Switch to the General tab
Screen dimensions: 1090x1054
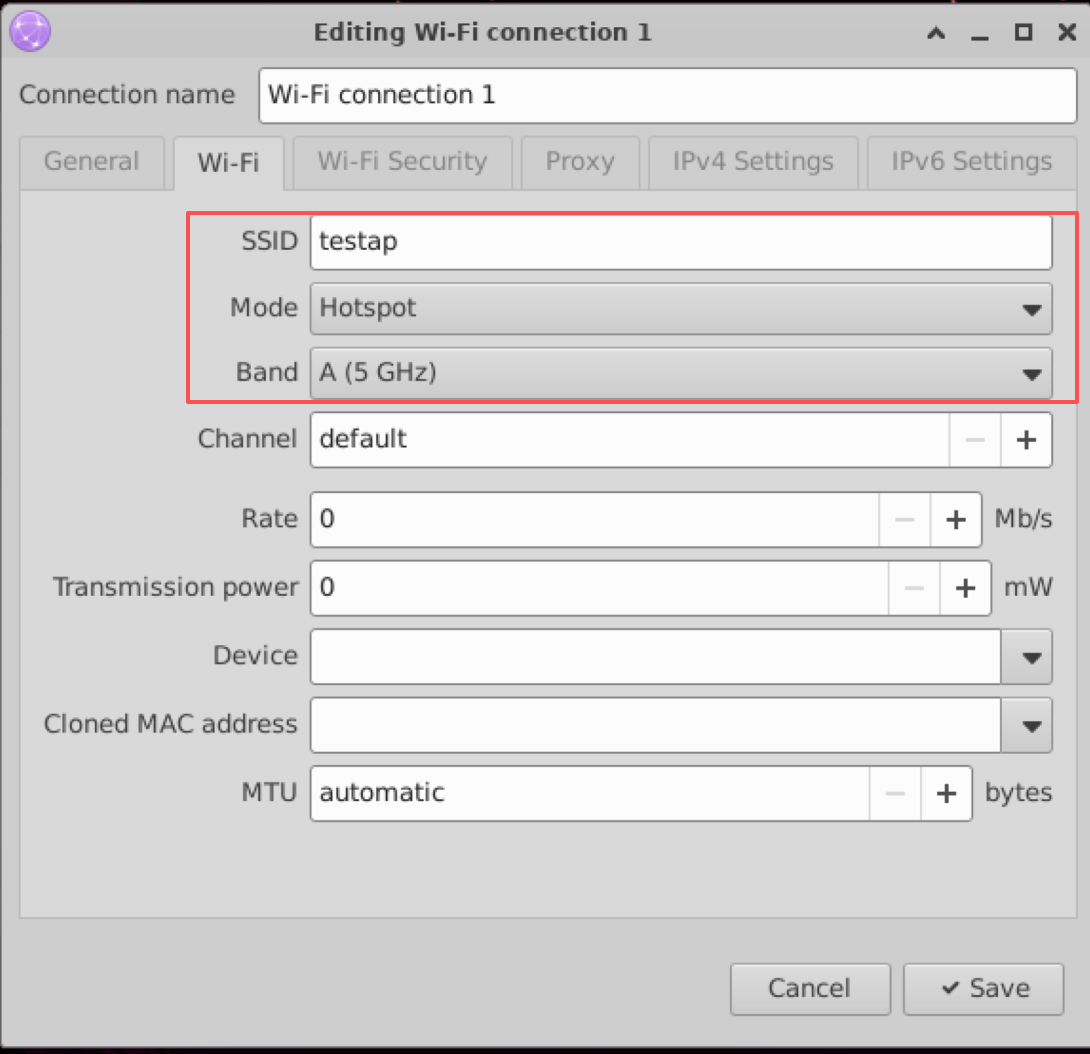tap(92, 162)
